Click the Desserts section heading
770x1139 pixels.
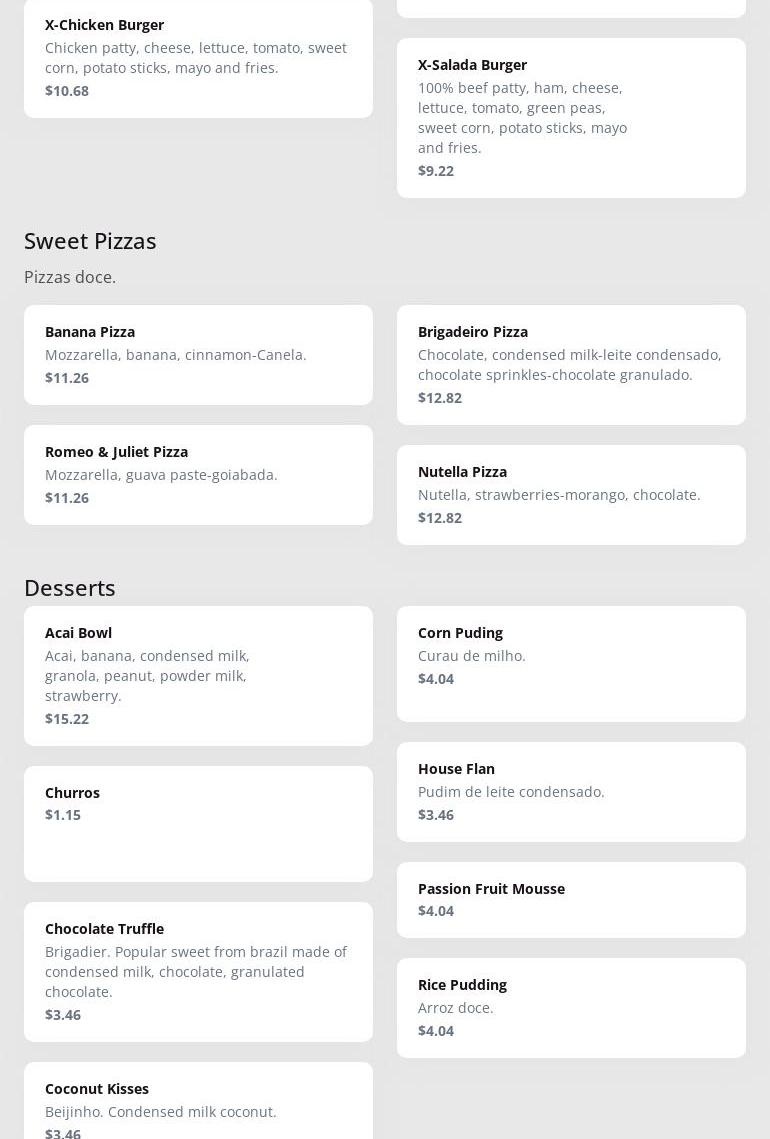tap(70, 587)
